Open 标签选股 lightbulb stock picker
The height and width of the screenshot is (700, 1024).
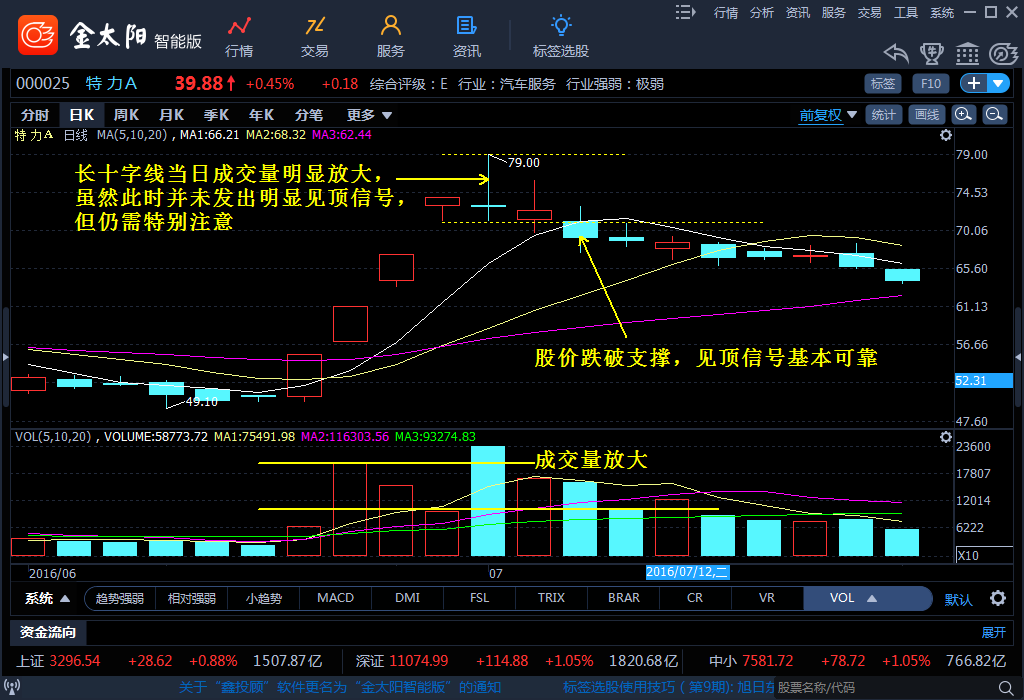pos(561,37)
